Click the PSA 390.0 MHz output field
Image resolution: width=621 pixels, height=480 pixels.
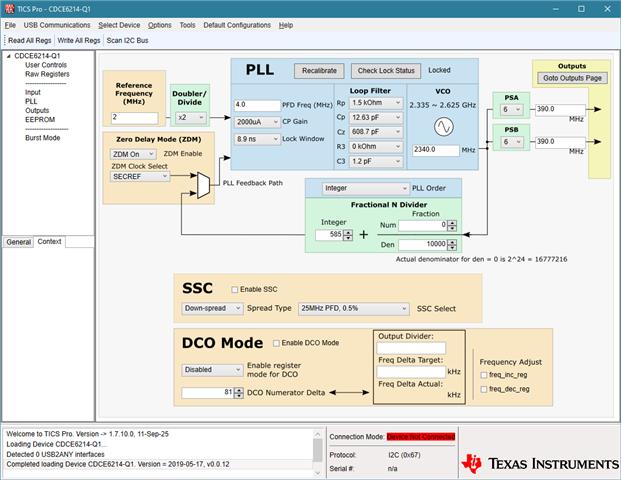tap(560, 109)
